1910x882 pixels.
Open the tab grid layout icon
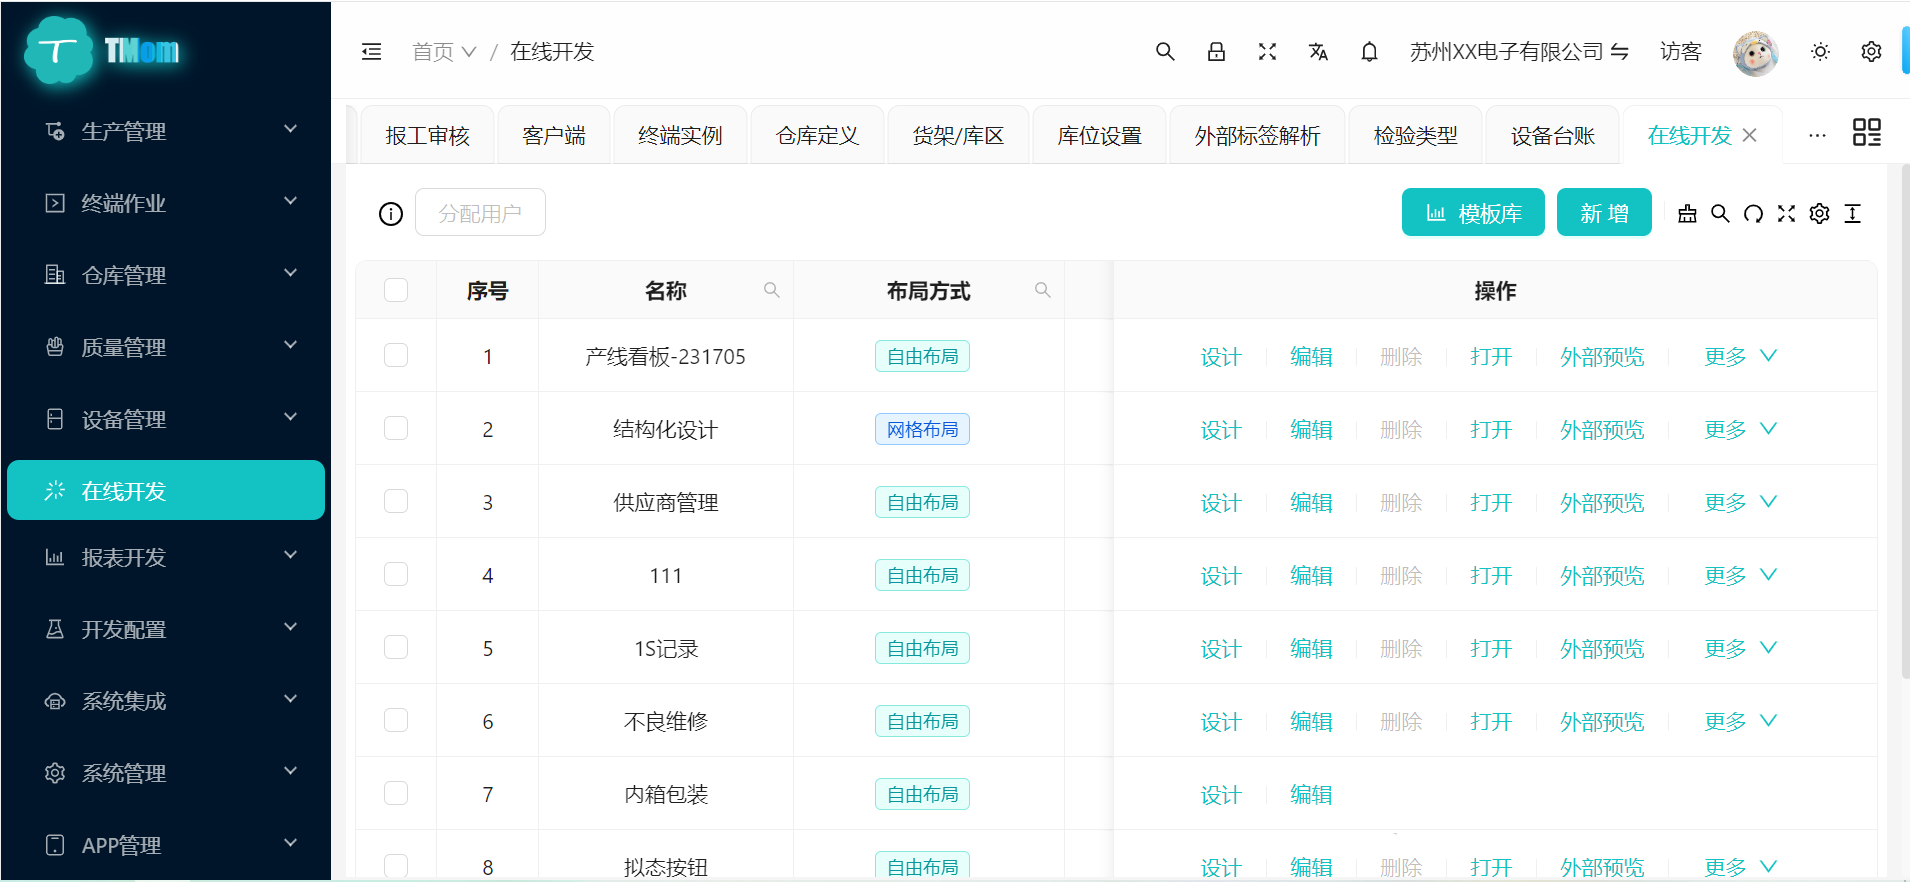pyautogui.click(x=1866, y=133)
